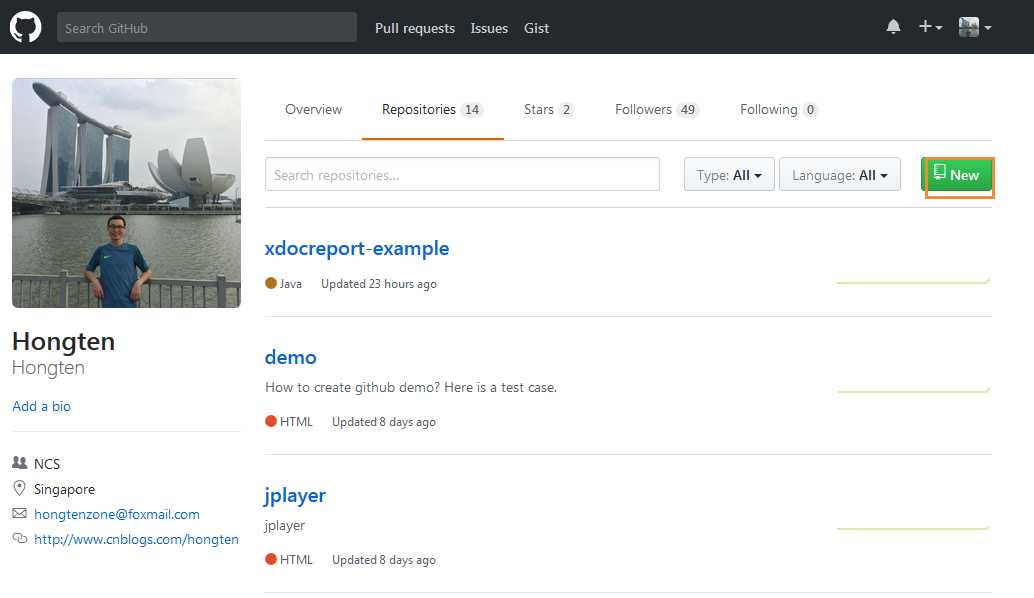Click the xdocreport-example activity graph
This screenshot has width=1034, height=598.
pyautogui.click(x=914, y=282)
